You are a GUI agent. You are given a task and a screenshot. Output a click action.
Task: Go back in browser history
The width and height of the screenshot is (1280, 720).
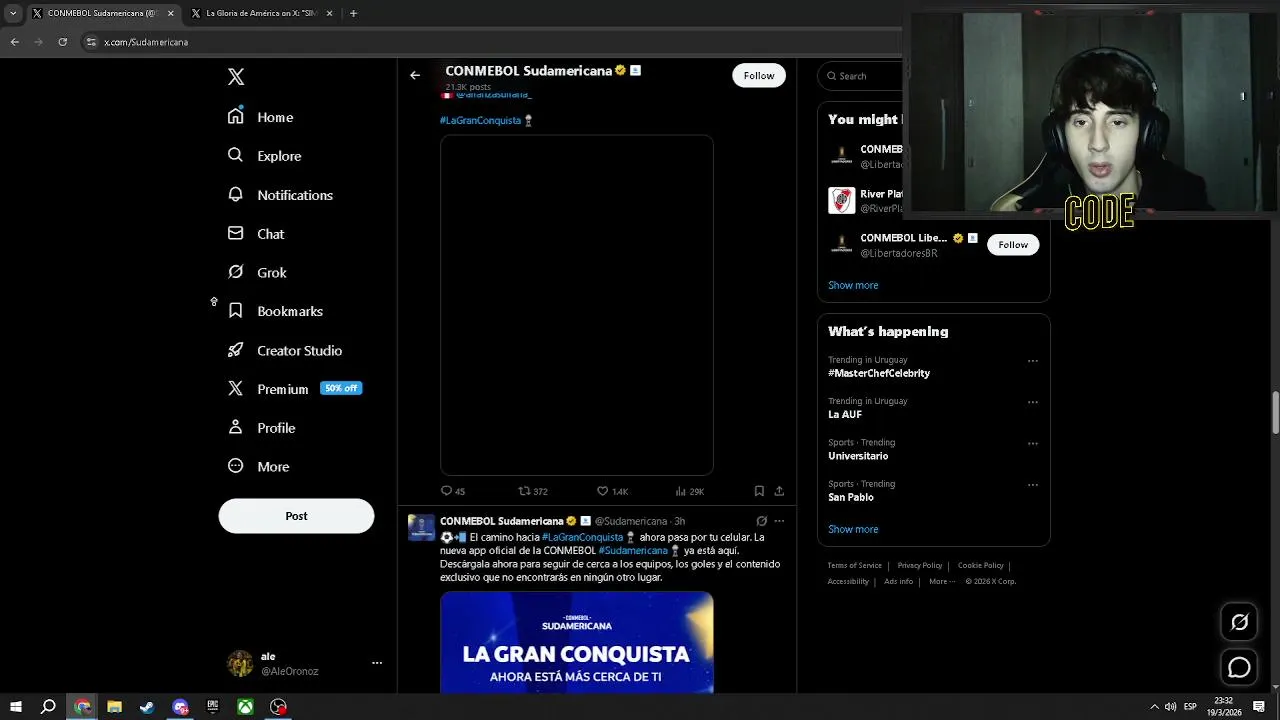pos(14,42)
